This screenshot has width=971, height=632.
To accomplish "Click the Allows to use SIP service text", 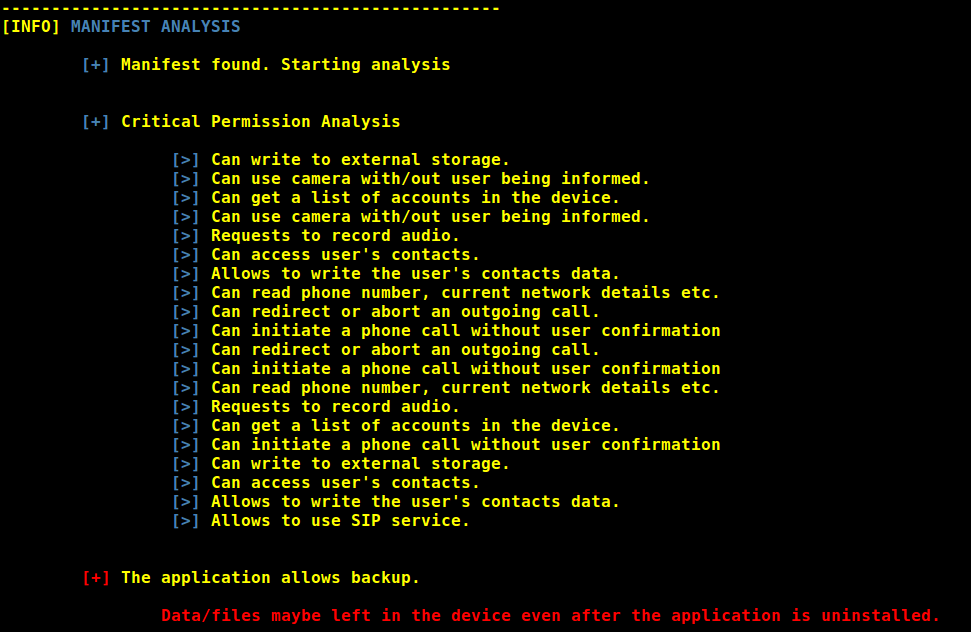I will click(340, 521).
